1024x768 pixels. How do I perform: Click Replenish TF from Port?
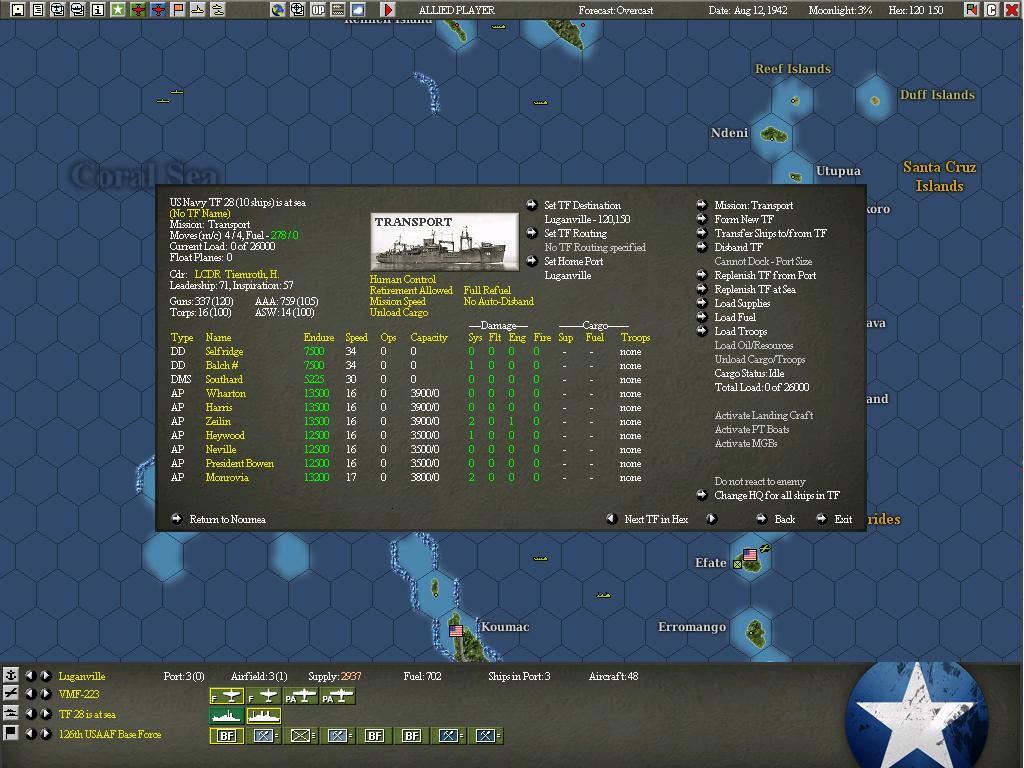[x=765, y=276]
